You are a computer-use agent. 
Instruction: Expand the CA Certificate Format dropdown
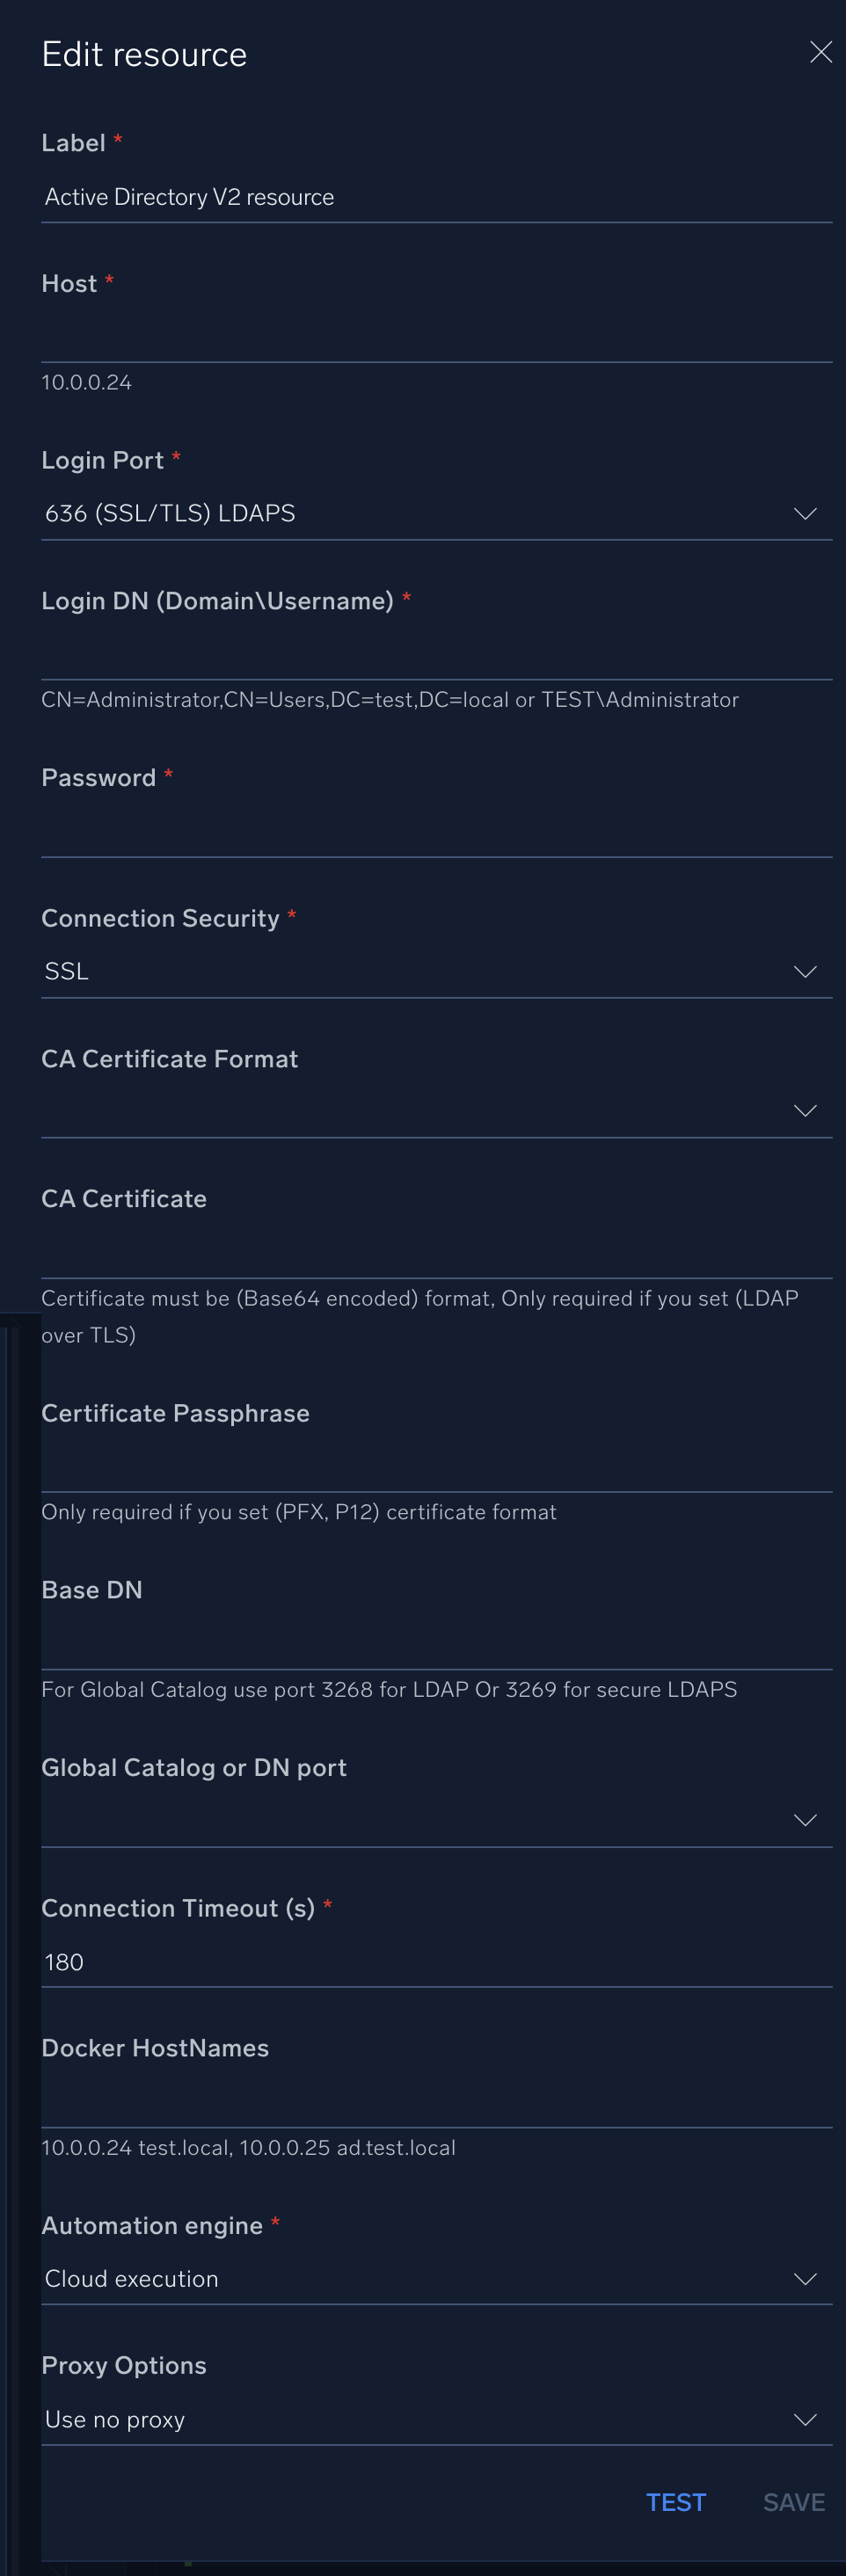click(x=420, y=1112)
